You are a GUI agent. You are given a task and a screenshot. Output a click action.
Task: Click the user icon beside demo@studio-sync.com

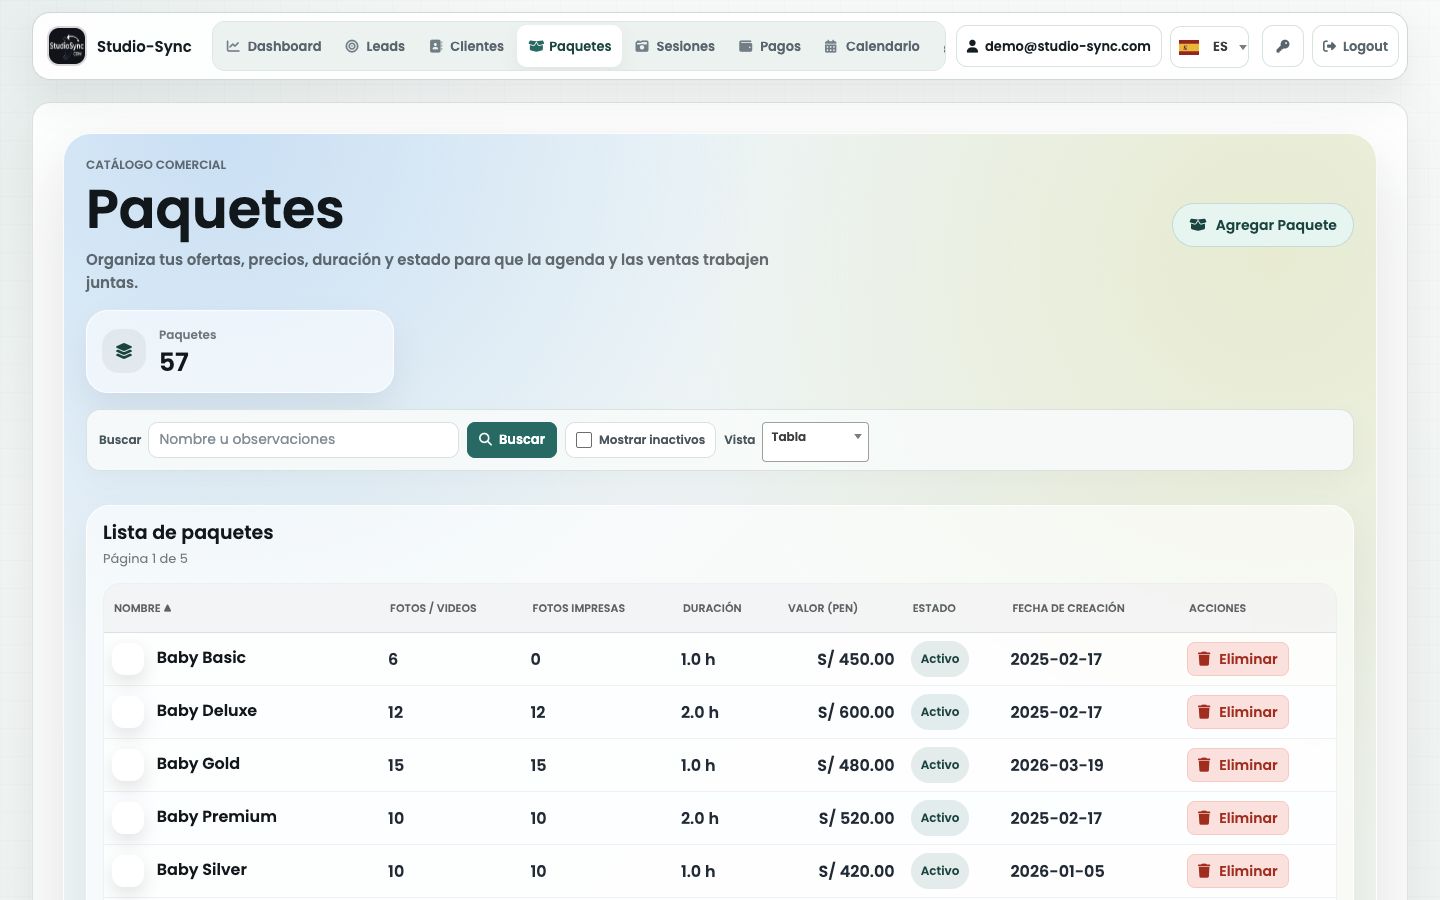tap(972, 46)
